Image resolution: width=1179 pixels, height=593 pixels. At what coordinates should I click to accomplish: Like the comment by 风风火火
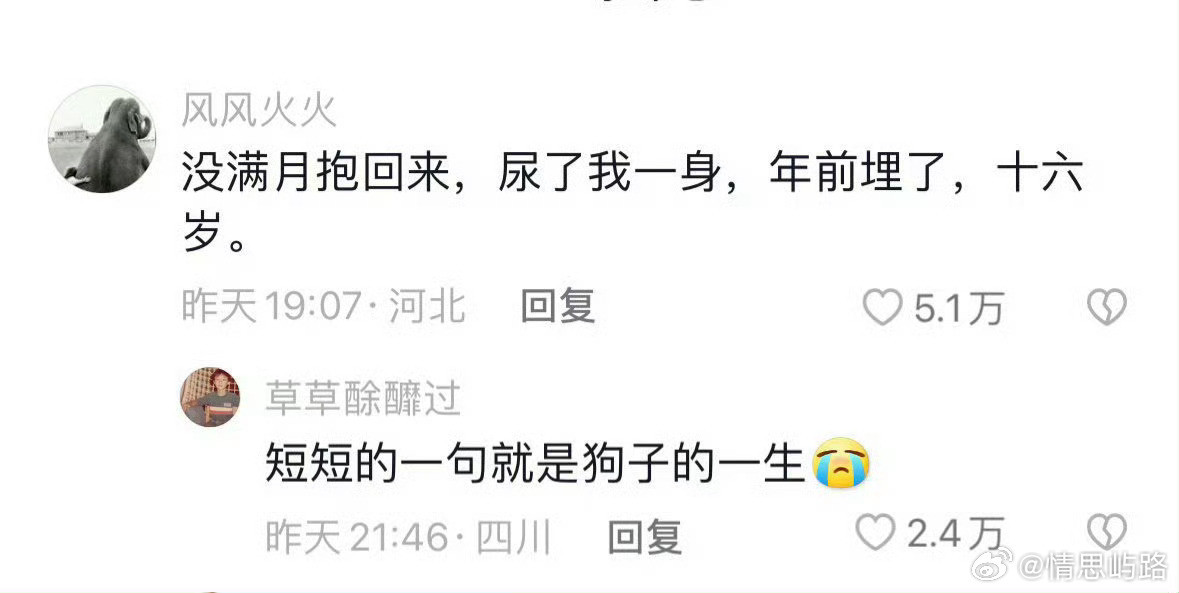(882, 307)
